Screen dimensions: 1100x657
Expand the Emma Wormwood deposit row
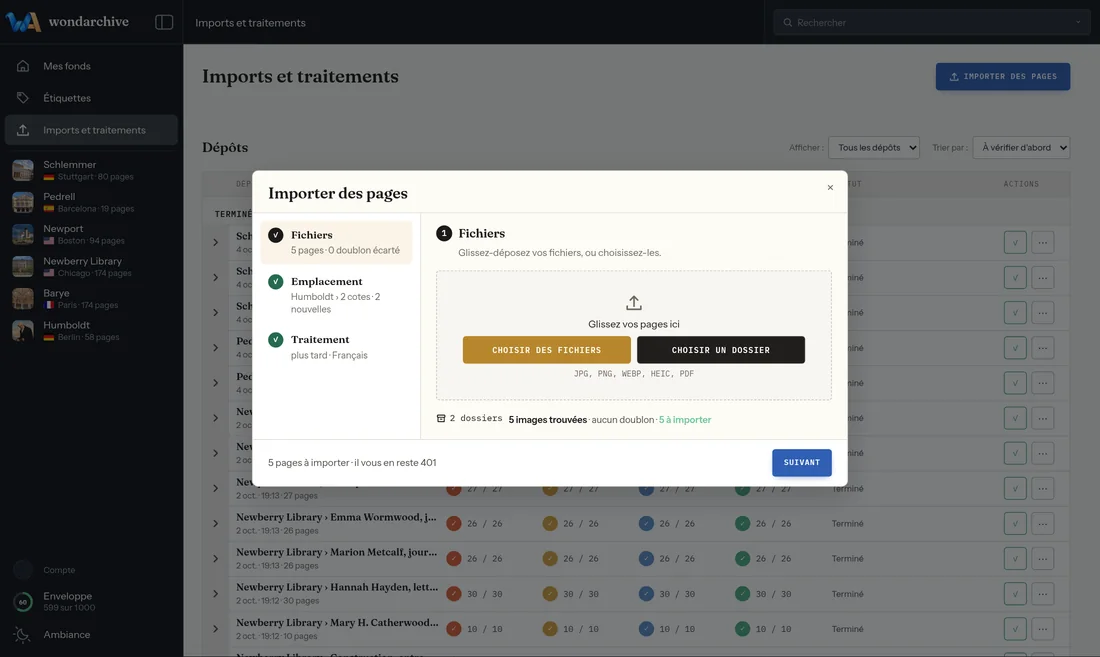point(215,524)
